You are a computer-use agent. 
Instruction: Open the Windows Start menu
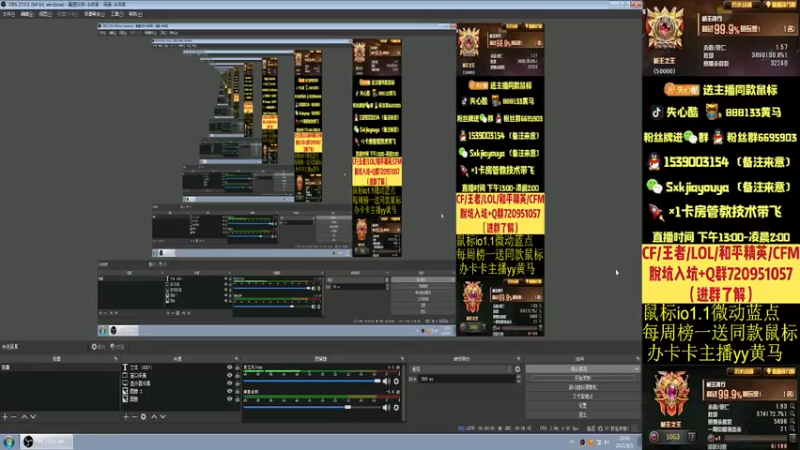coord(9,442)
